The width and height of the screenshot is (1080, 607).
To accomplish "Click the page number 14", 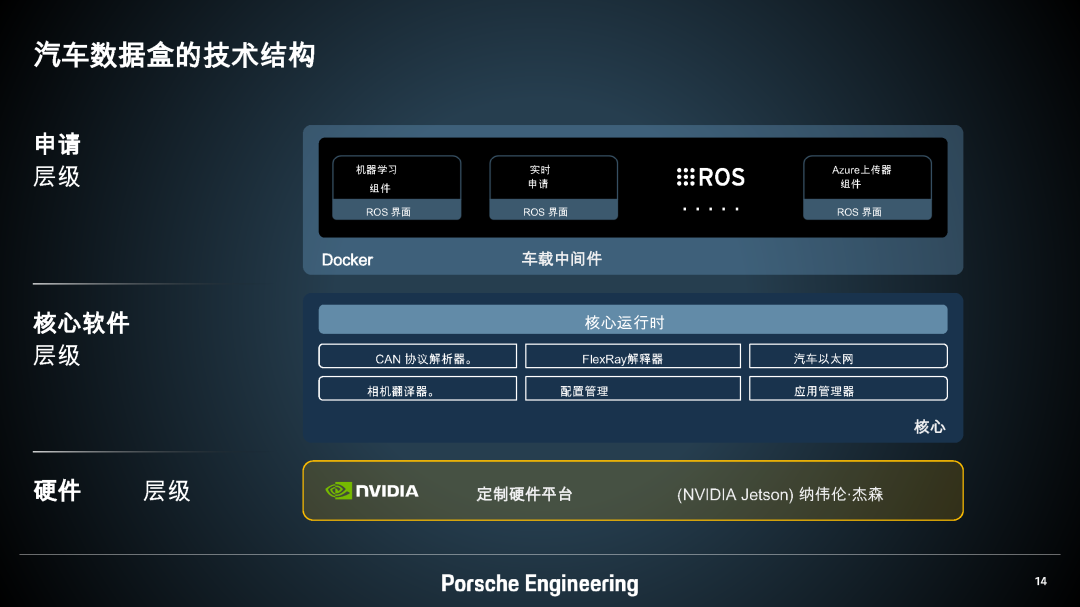I will [x=1041, y=582].
